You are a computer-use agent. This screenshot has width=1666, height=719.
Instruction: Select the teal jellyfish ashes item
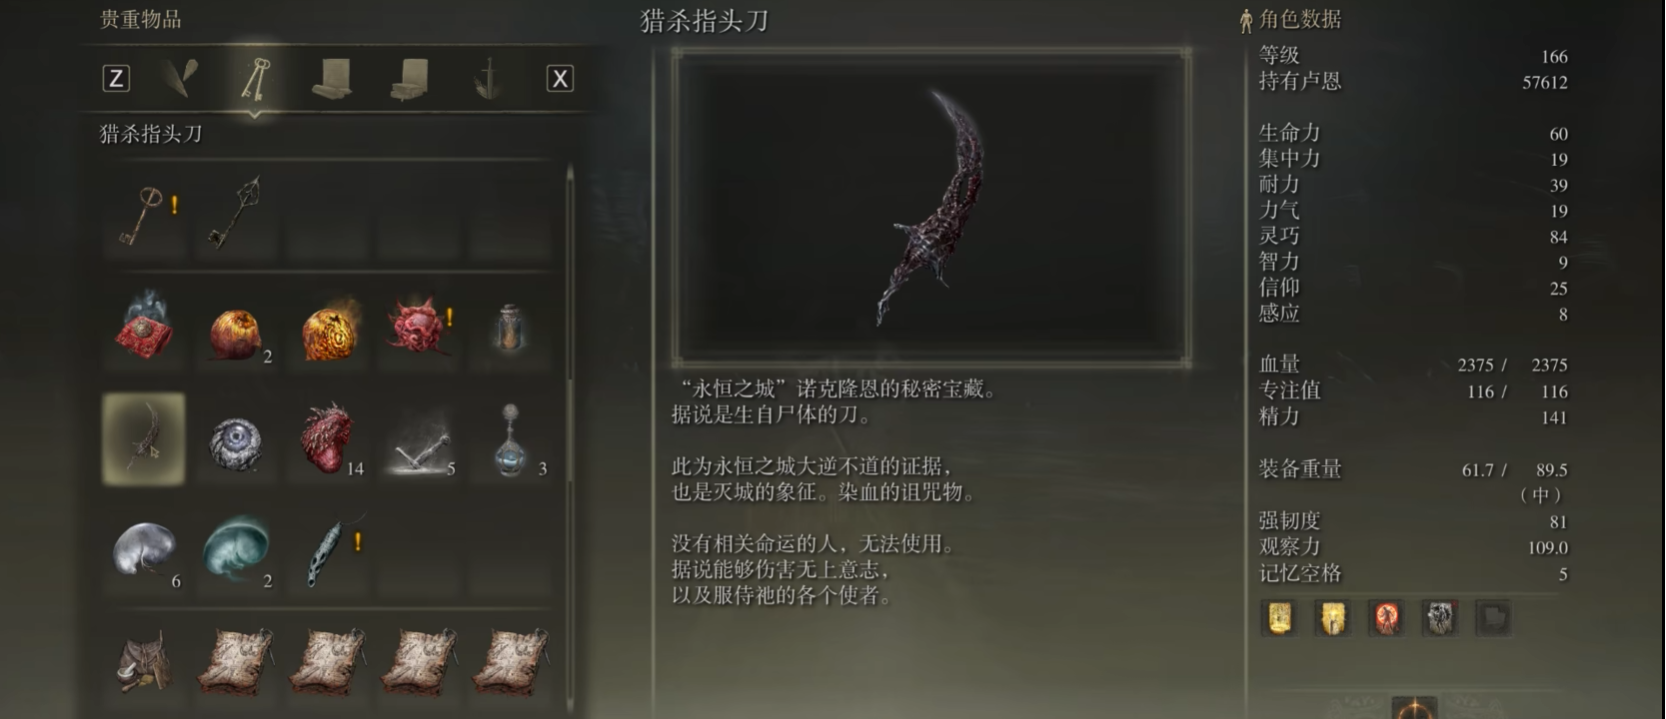pos(237,548)
